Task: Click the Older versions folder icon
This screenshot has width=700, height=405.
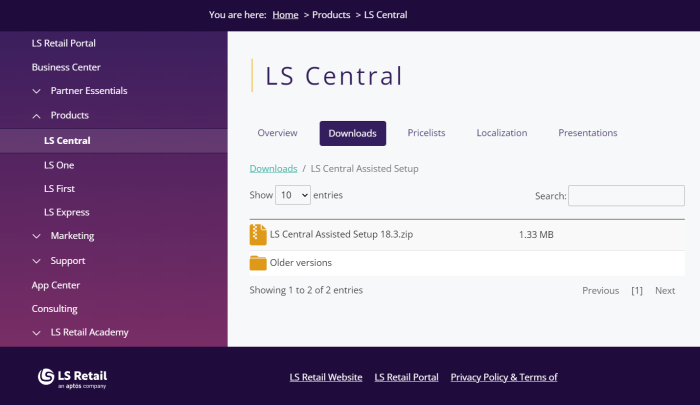Action: 258,263
